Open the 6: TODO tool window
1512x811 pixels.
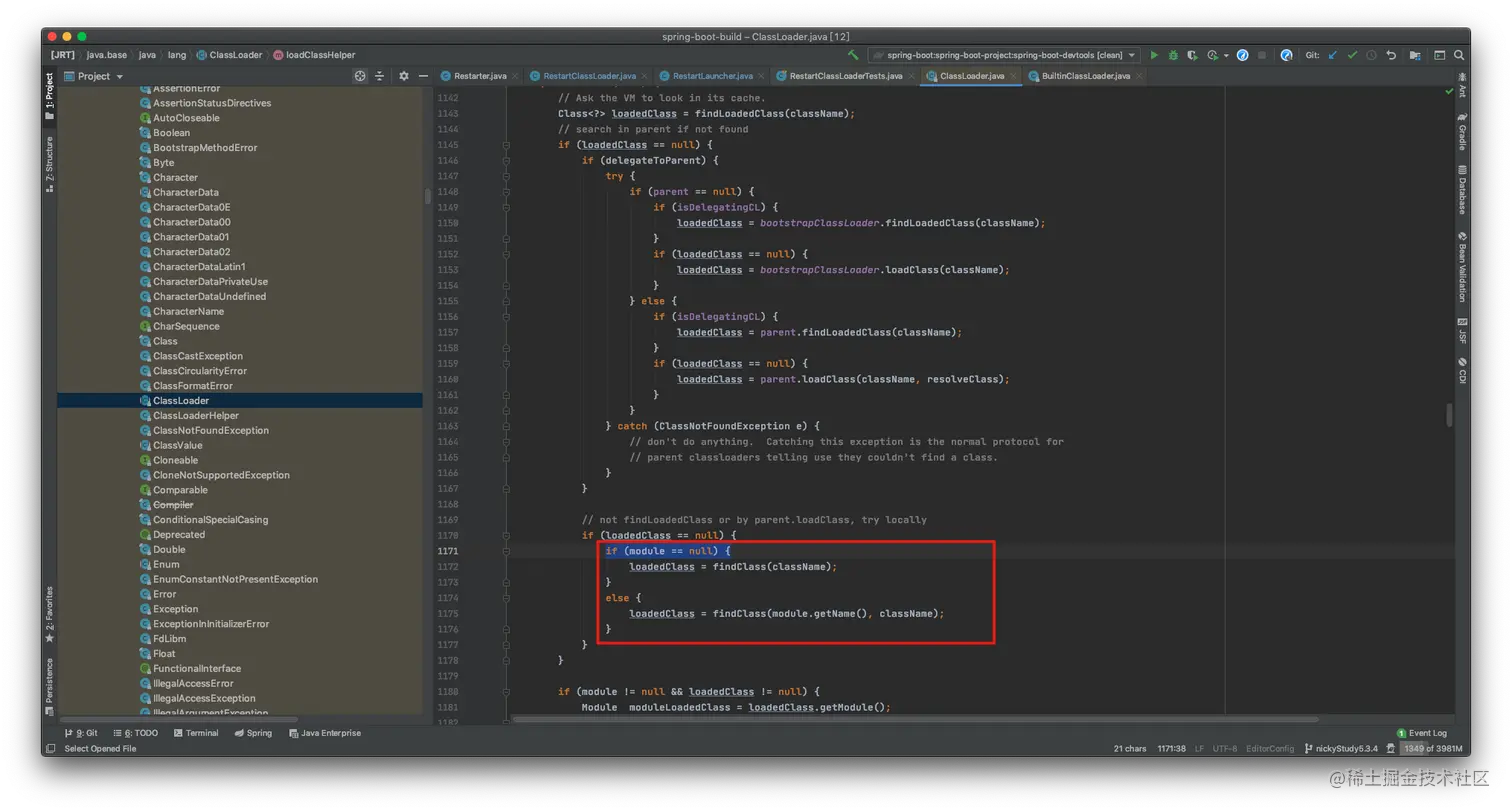point(135,733)
